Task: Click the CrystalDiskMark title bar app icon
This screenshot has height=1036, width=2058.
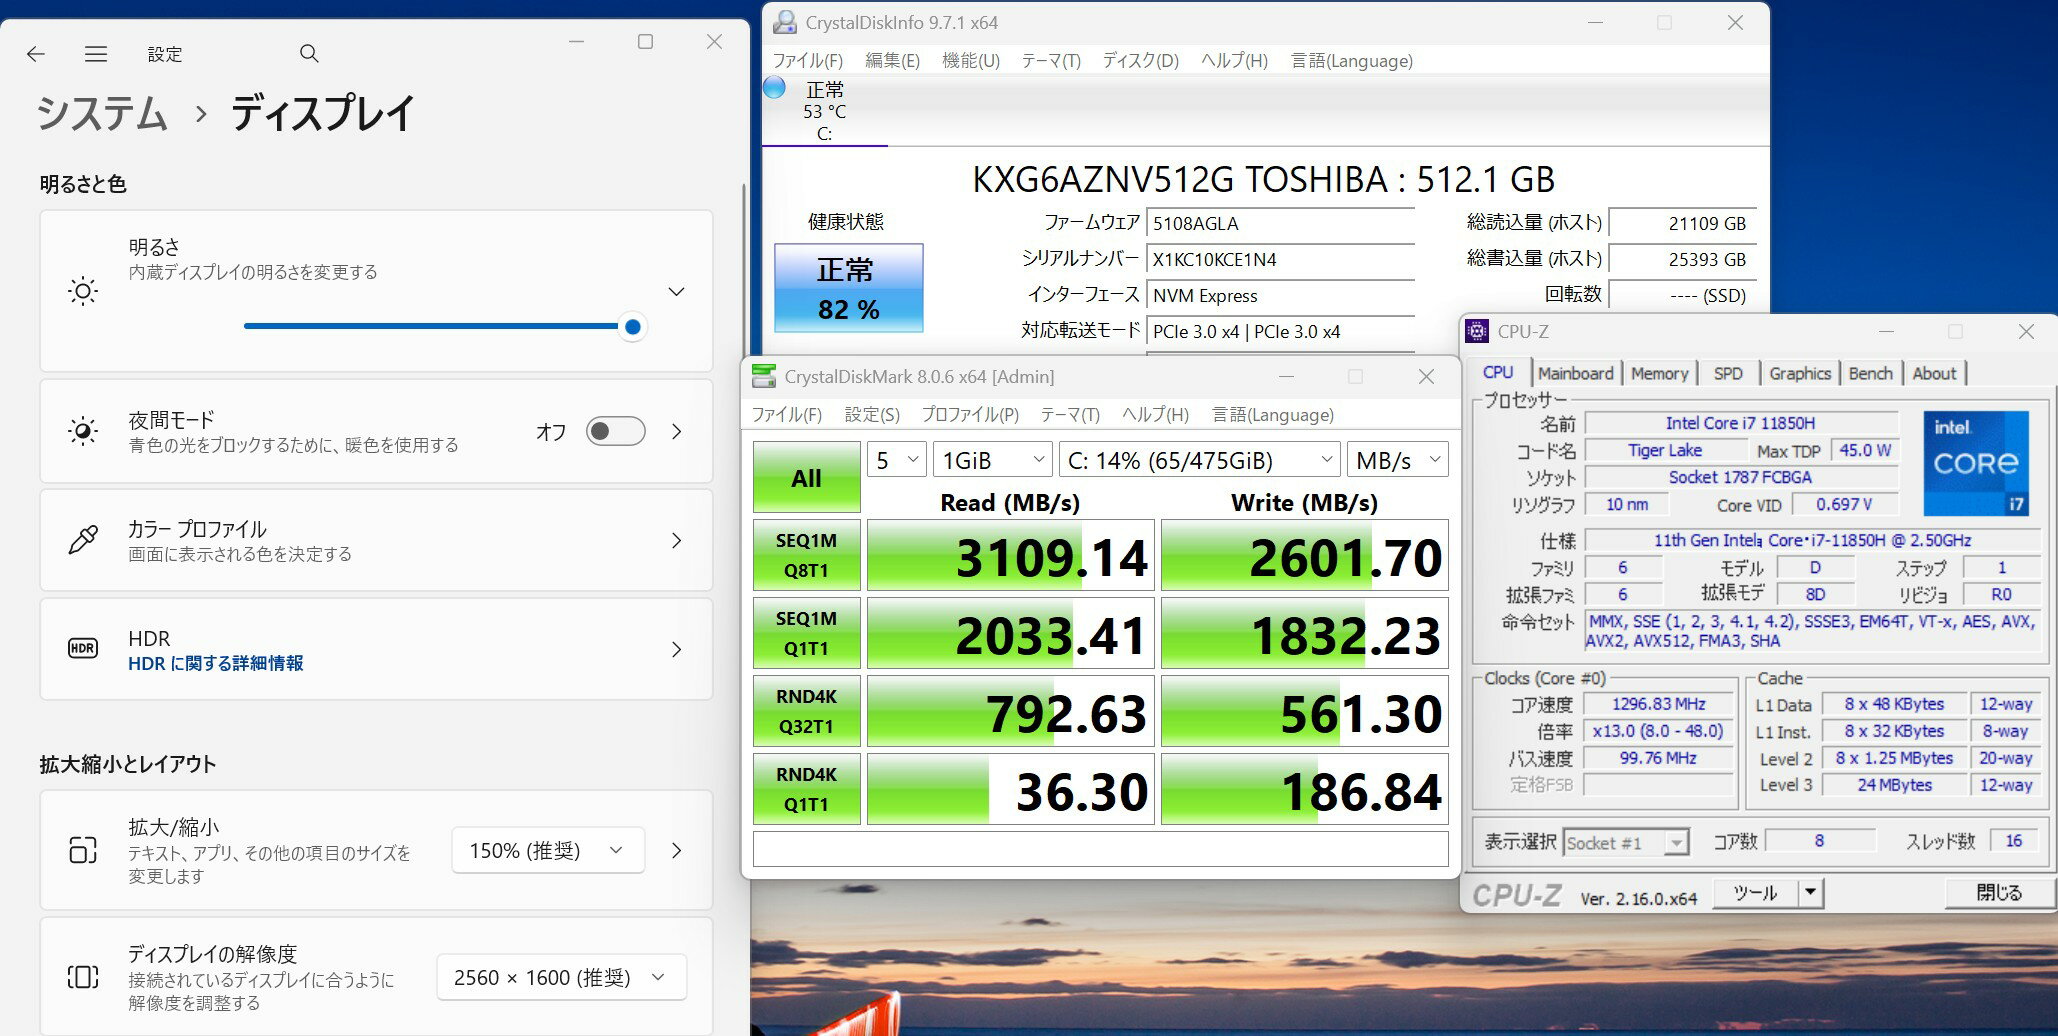Action: (x=764, y=377)
